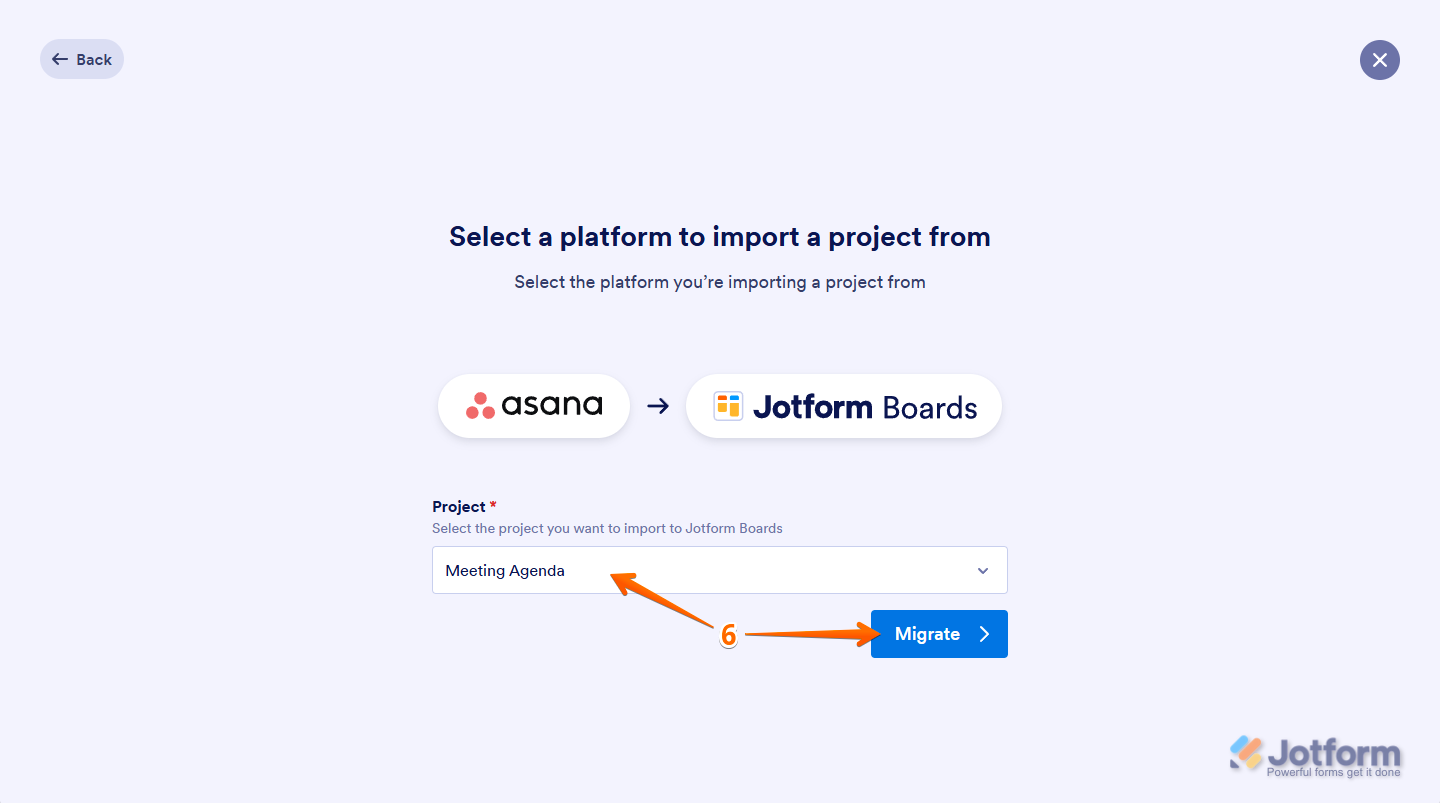The image size is (1440, 803).
Task: Expand the Project dropdown chevron
Action: (983, 571)
